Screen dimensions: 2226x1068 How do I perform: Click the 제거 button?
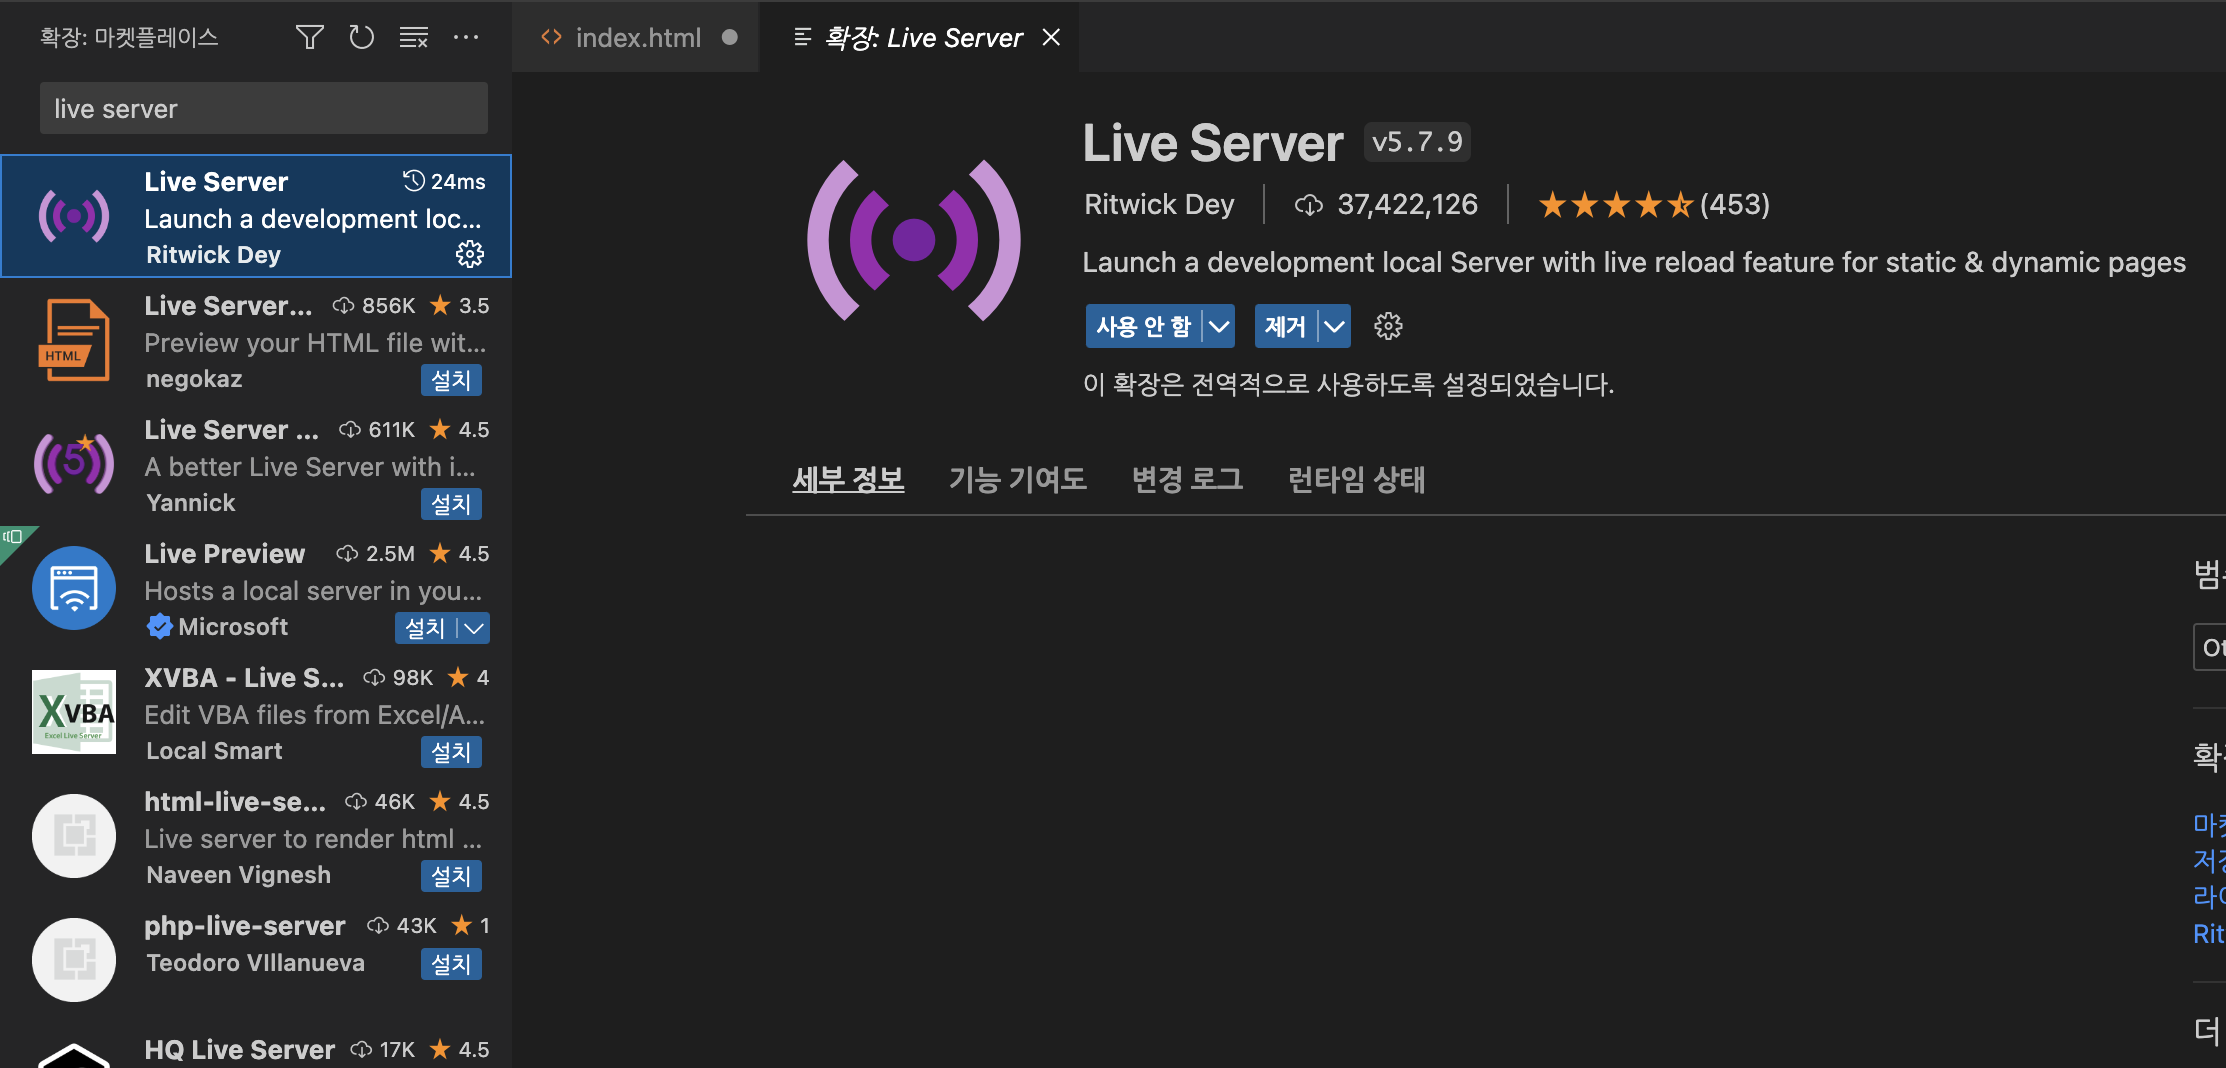pyautogui.click(x=1286, y=326)
